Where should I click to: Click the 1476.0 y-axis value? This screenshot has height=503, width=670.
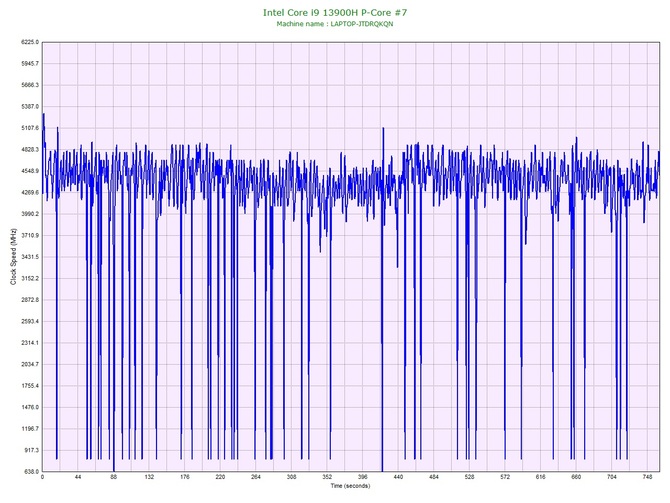30,407
